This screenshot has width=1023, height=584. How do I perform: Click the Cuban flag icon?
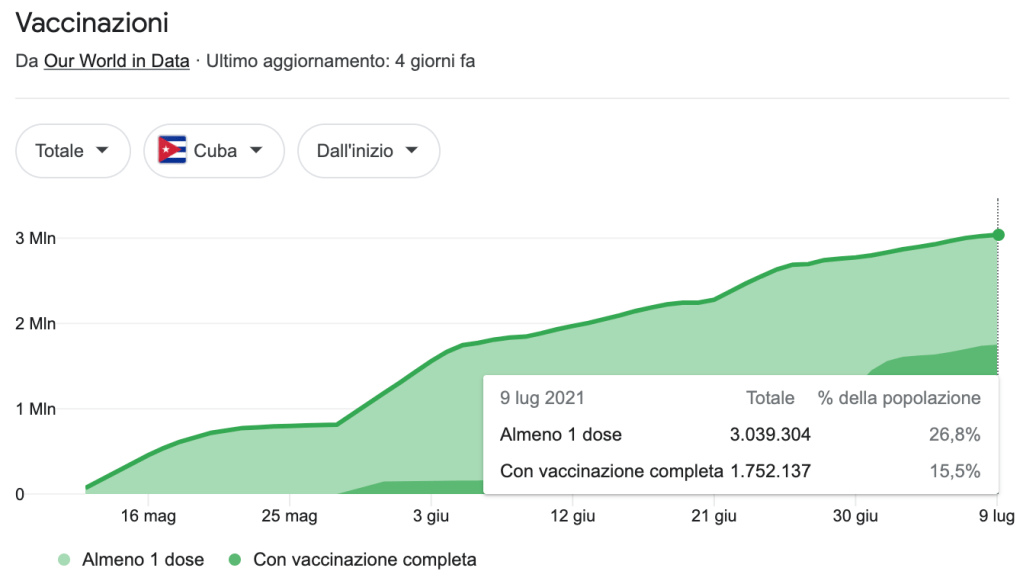point(172,151)
